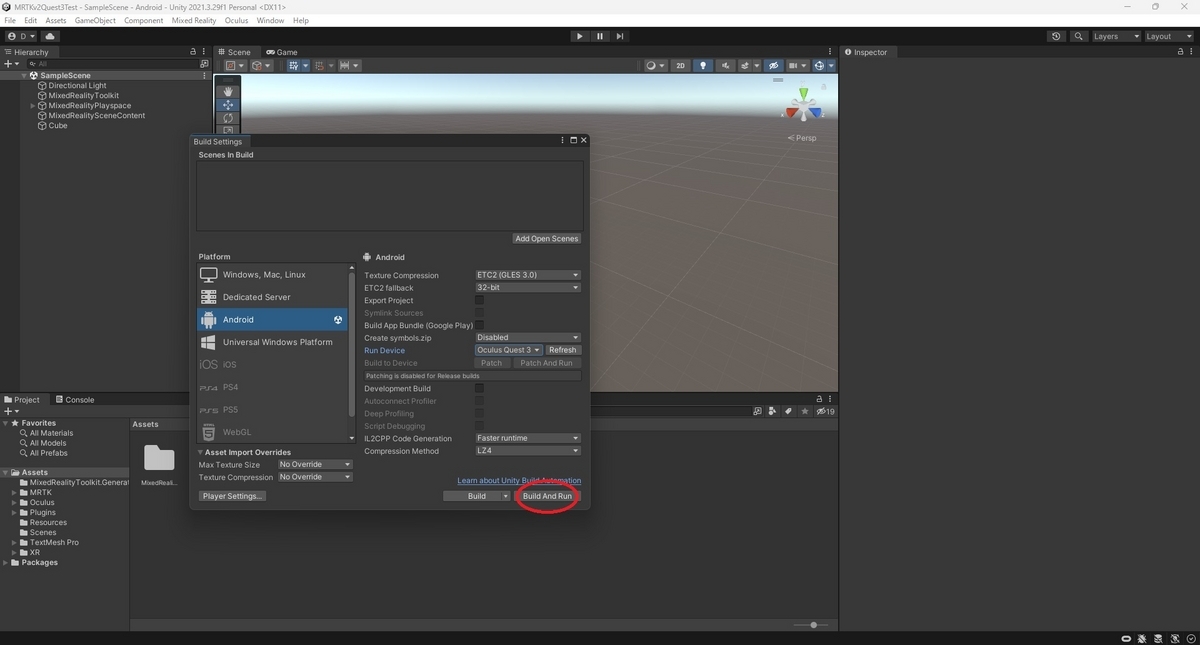Image resolution: width=1200 pixels, height=645 pixels.
Task: Click the Hierarchy create plus button
Action: pos(11,63)
